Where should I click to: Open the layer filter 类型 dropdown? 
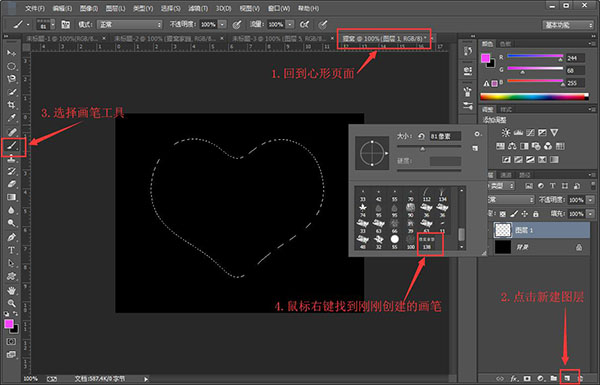[502, 186]
